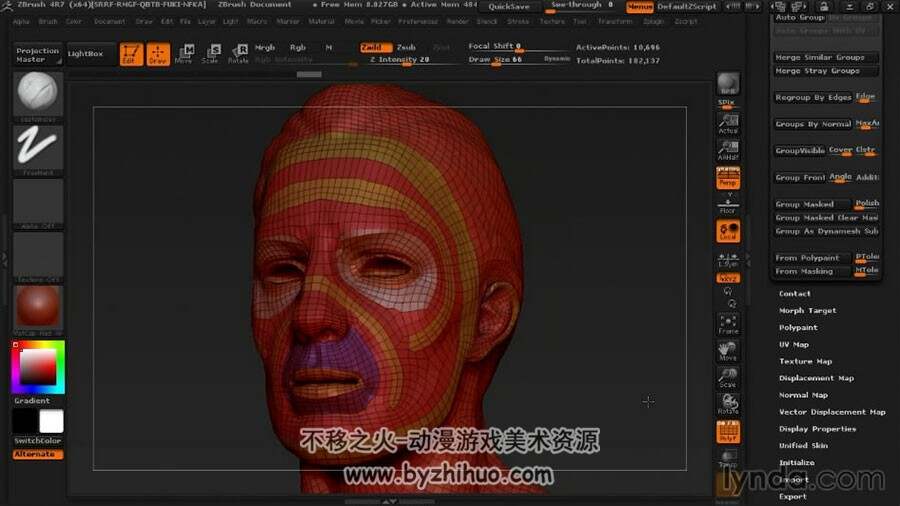Screen dimensions: 900x506
Task: Activate the Edit mode icon
Action: (131, 54)
